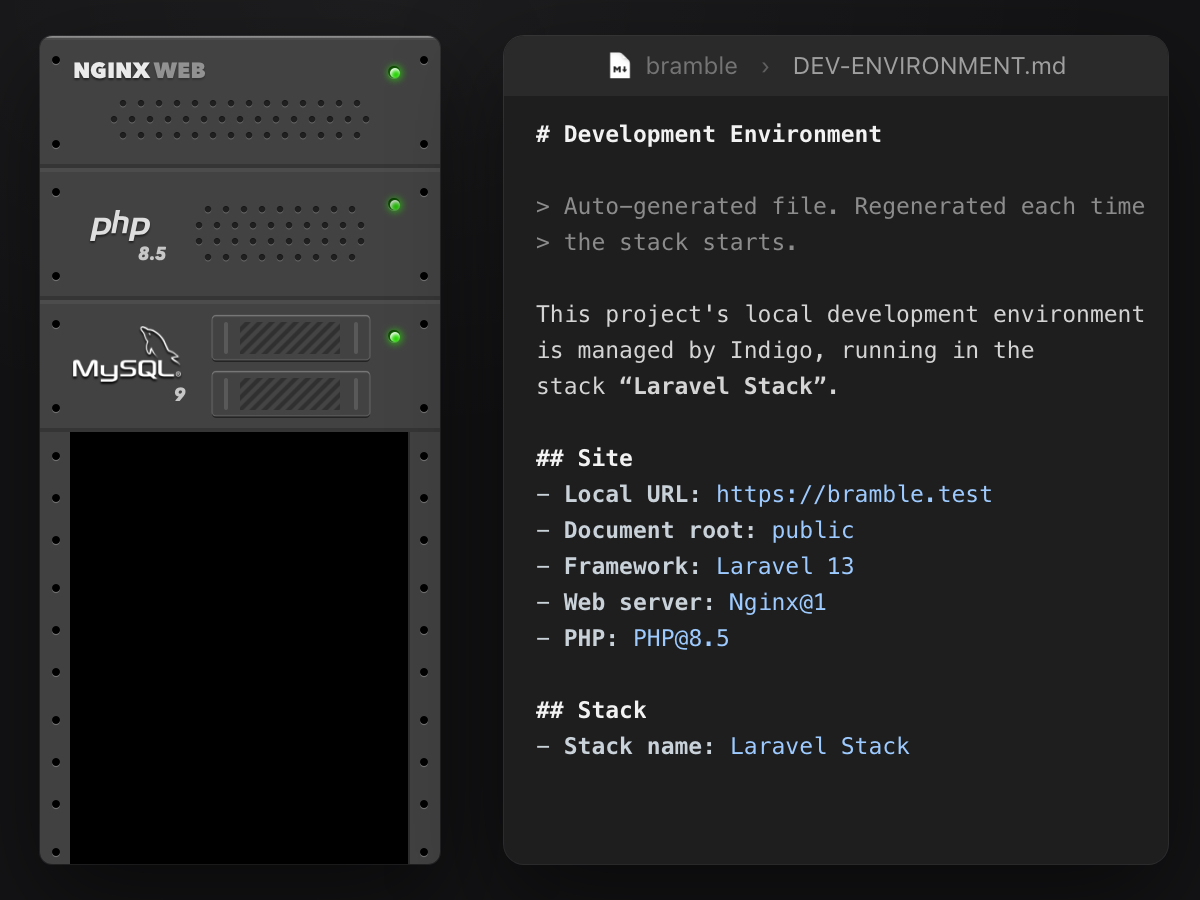
Task: Click the PHP@8.5 value
Action: click(681, 638)
